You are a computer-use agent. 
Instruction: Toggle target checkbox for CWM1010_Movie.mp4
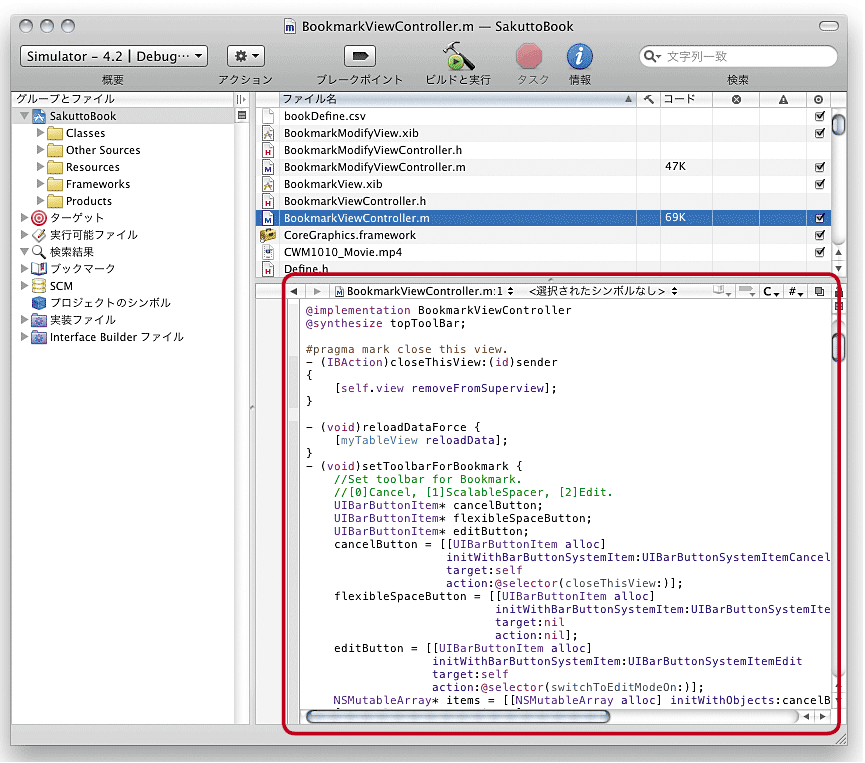tap(820, 252)
